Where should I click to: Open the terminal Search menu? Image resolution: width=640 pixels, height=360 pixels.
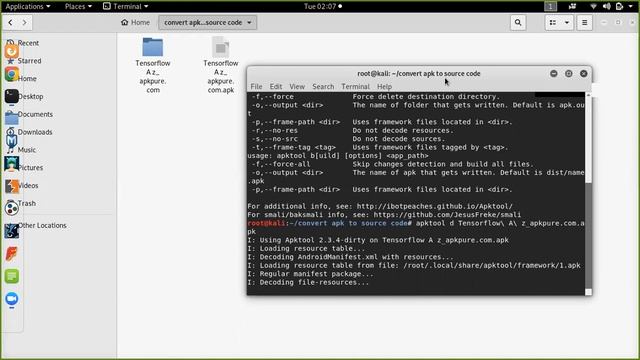click(x=323, y=87)
